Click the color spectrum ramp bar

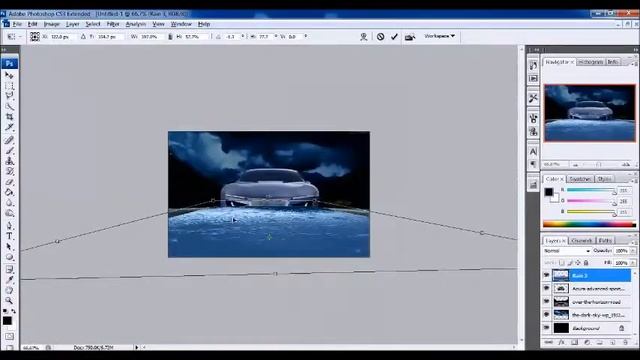(589, 224)
